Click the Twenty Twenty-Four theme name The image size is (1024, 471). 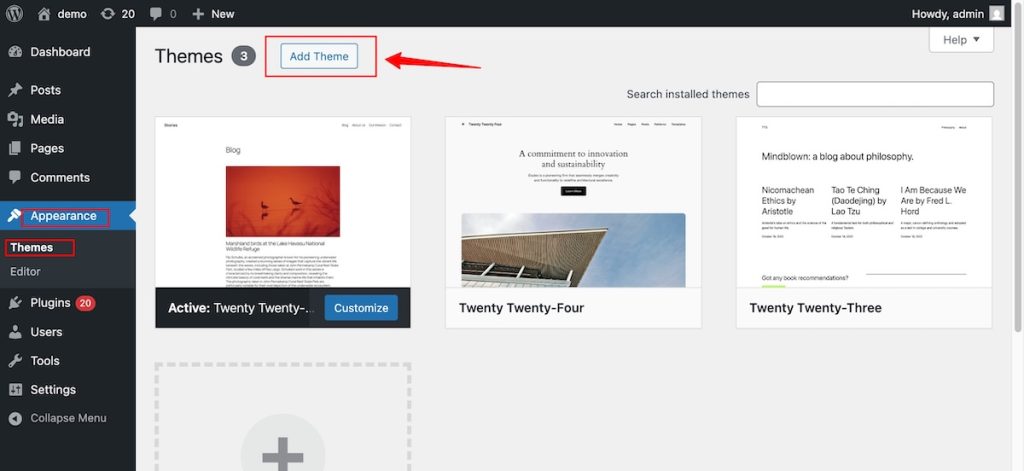[521, 308]
